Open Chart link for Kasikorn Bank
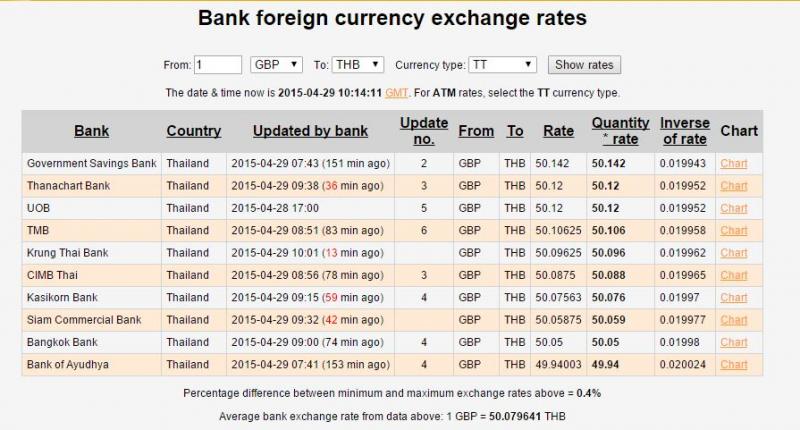800x430 pixels. point(734,298)
